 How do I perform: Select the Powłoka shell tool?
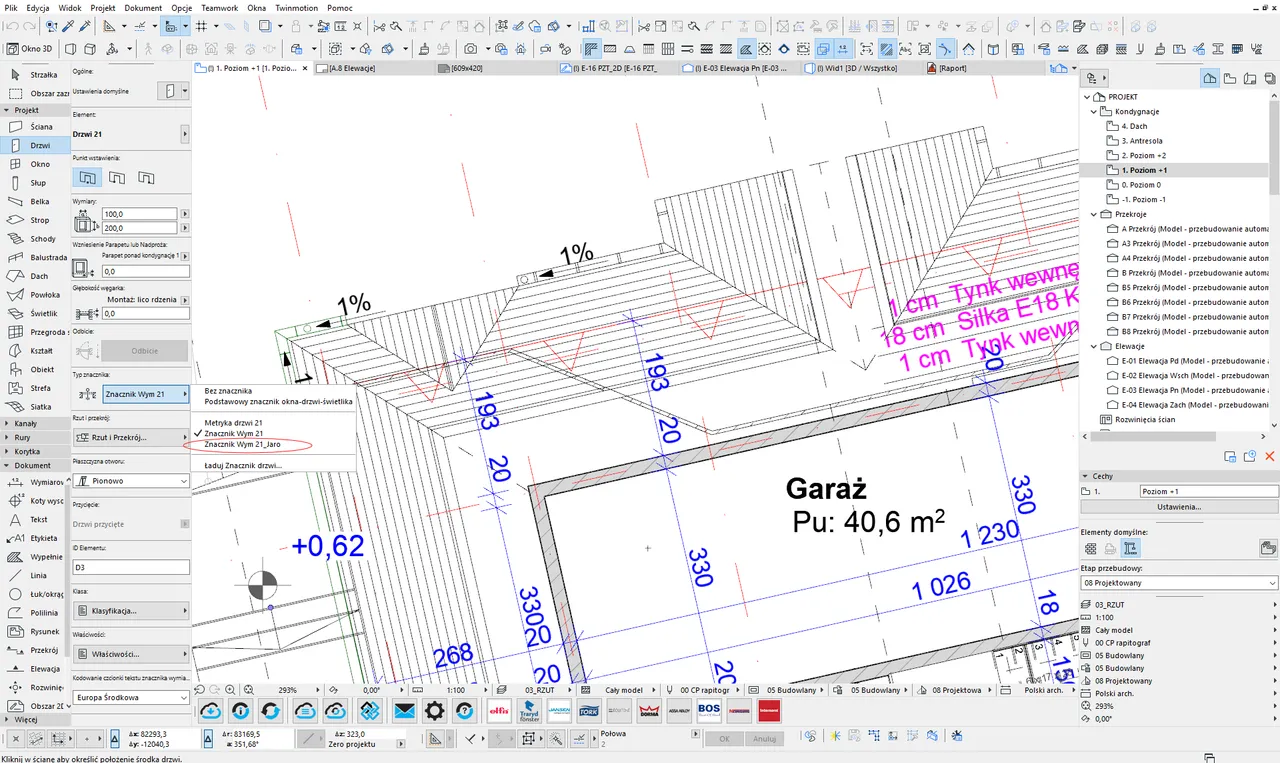(x=35, y=295)
